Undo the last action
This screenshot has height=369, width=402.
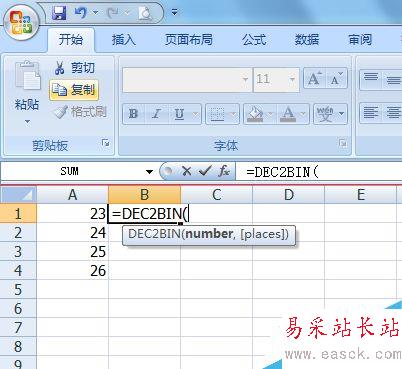pos(81,13)
